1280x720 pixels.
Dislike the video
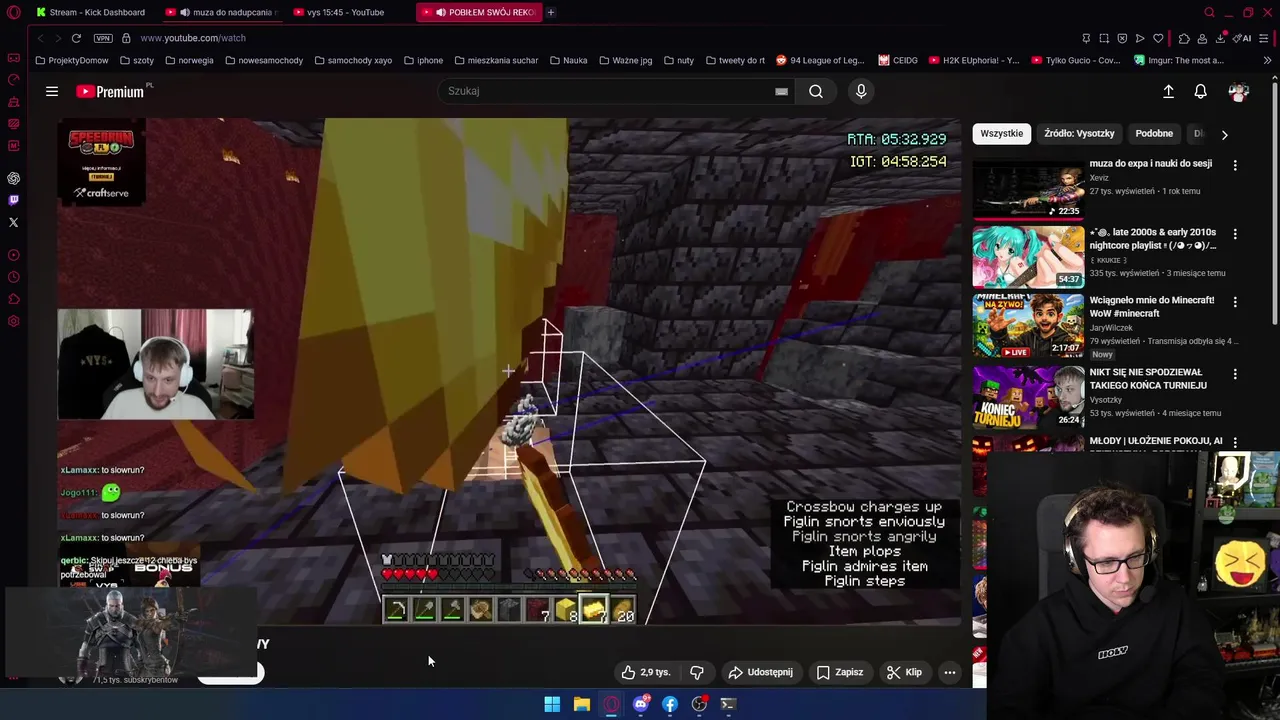(697, 672)
